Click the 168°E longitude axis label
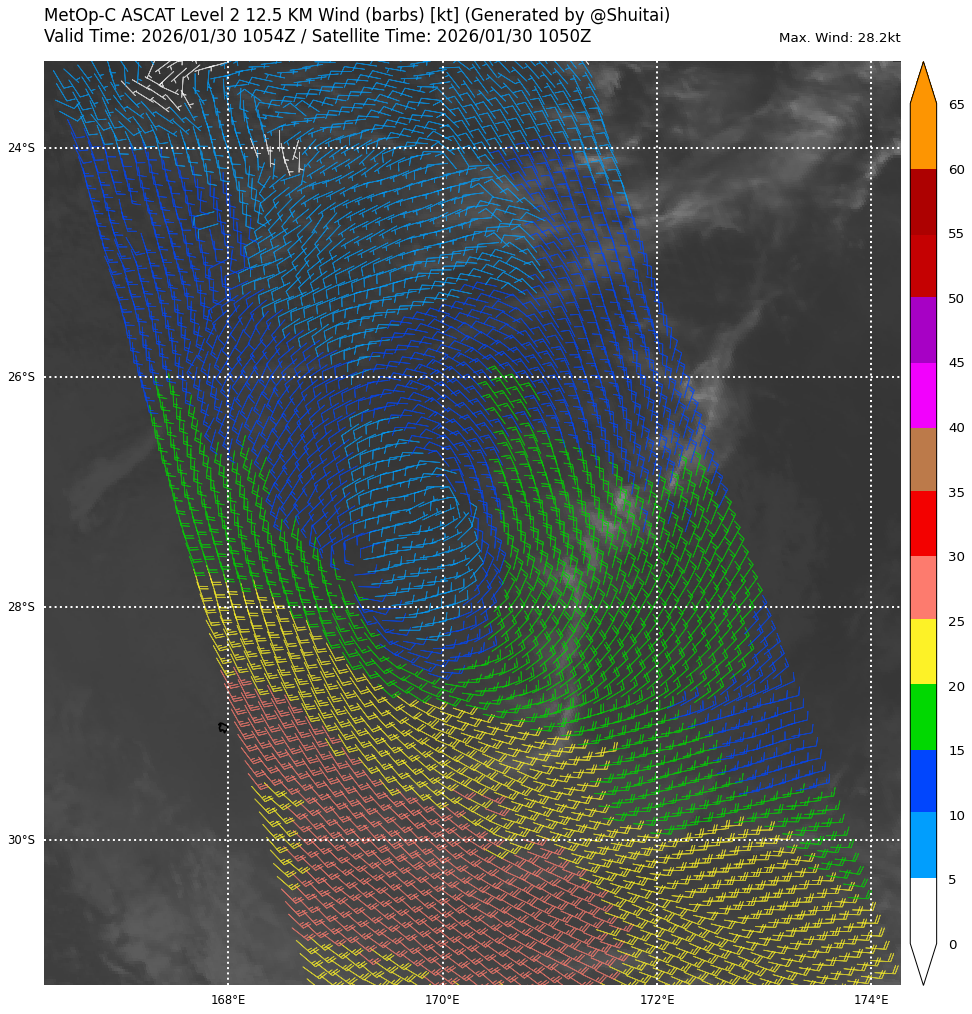 point(228,1000)
